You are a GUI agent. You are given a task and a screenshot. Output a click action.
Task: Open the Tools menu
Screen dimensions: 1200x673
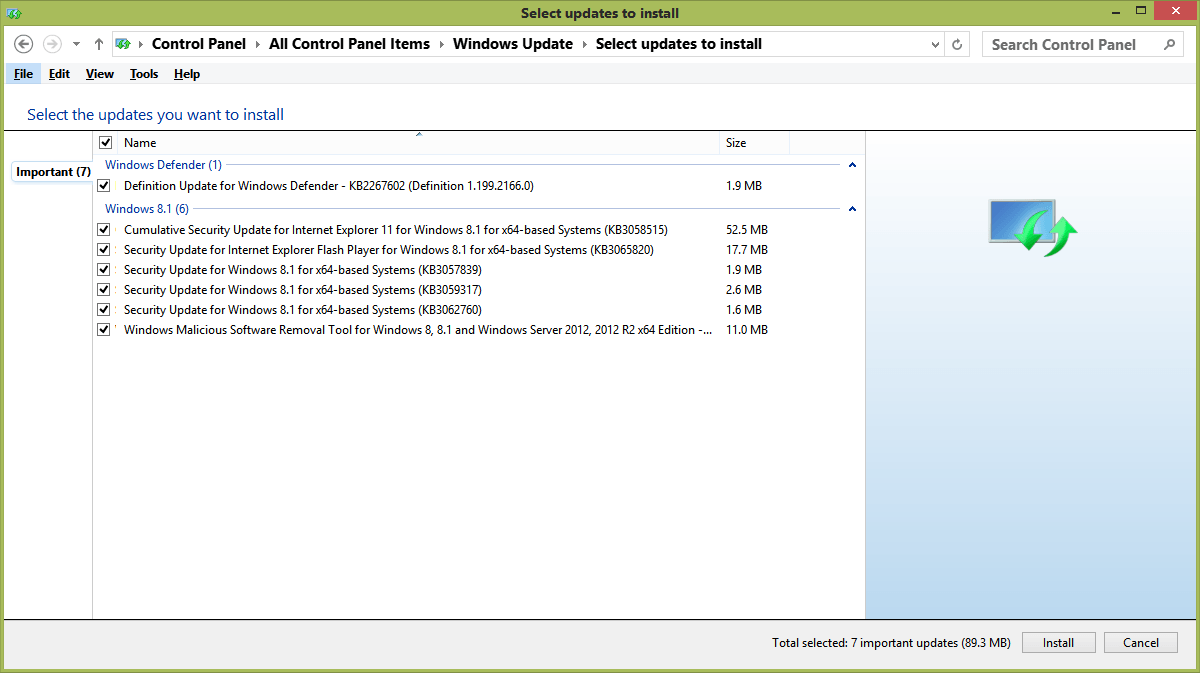(144, 74)
